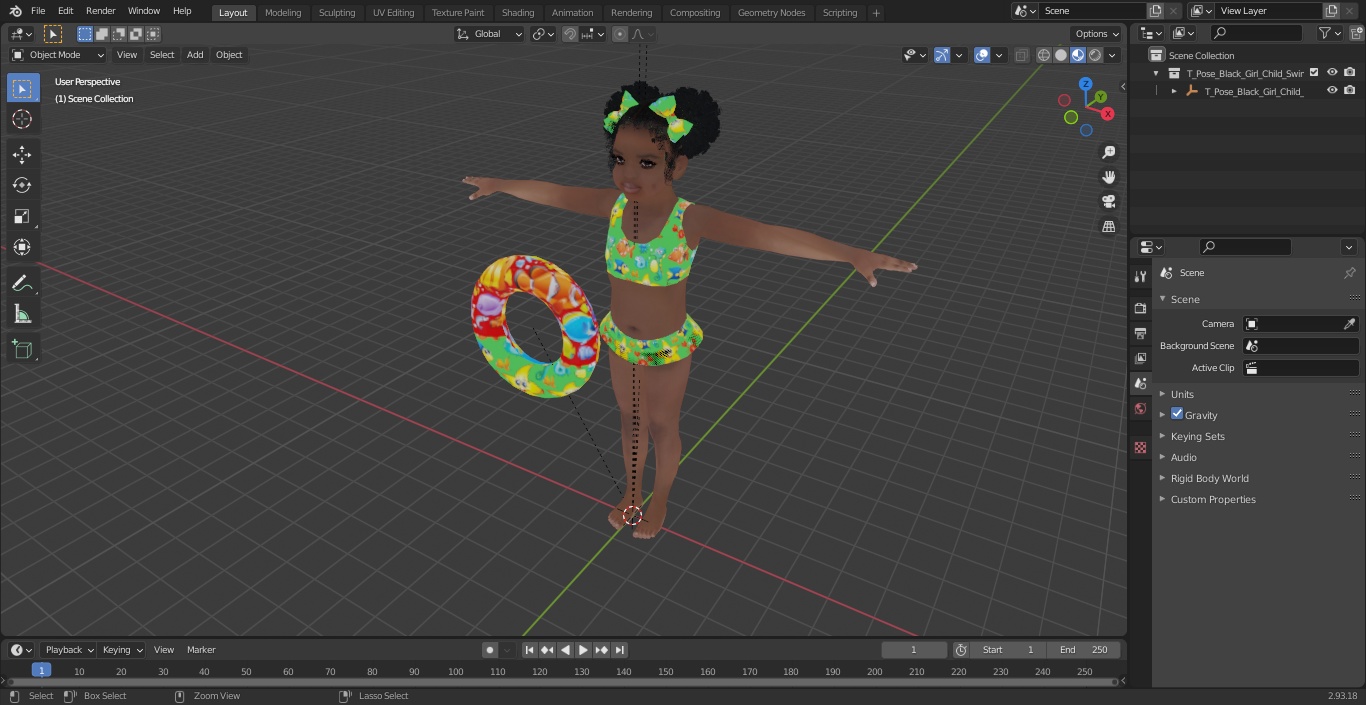Open the viewport Options dropdown
Viewport: 1366px width, 705px height.
point(1097,34)
